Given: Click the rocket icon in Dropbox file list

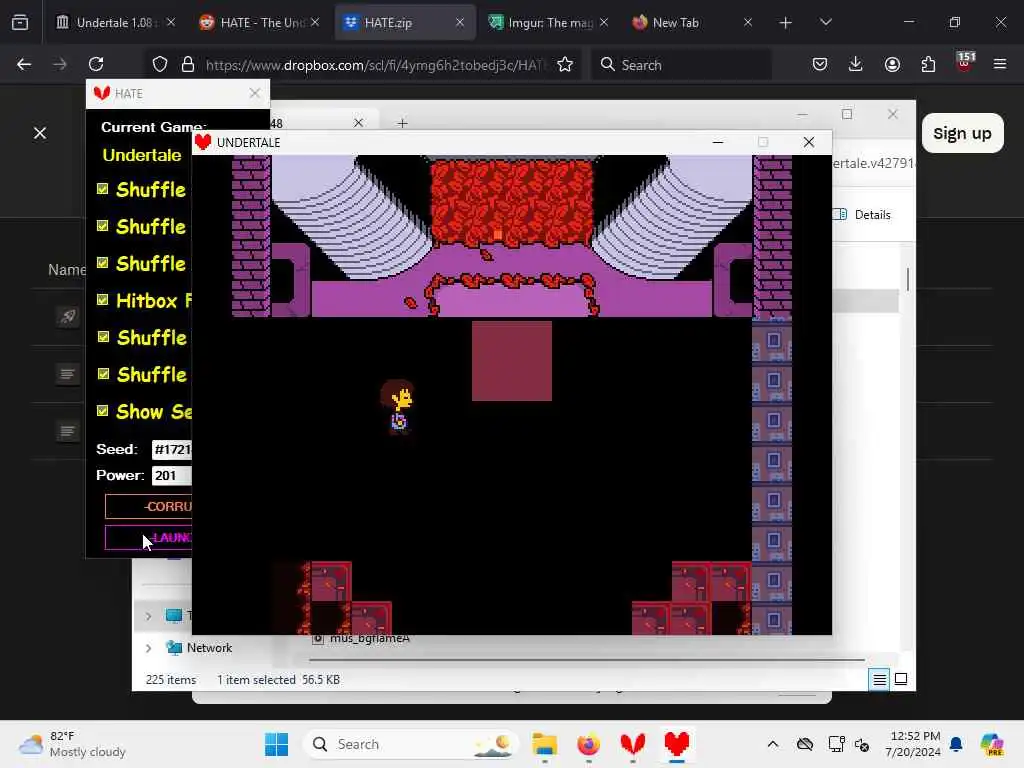Looking at the screenshot, I should [68, 317].
